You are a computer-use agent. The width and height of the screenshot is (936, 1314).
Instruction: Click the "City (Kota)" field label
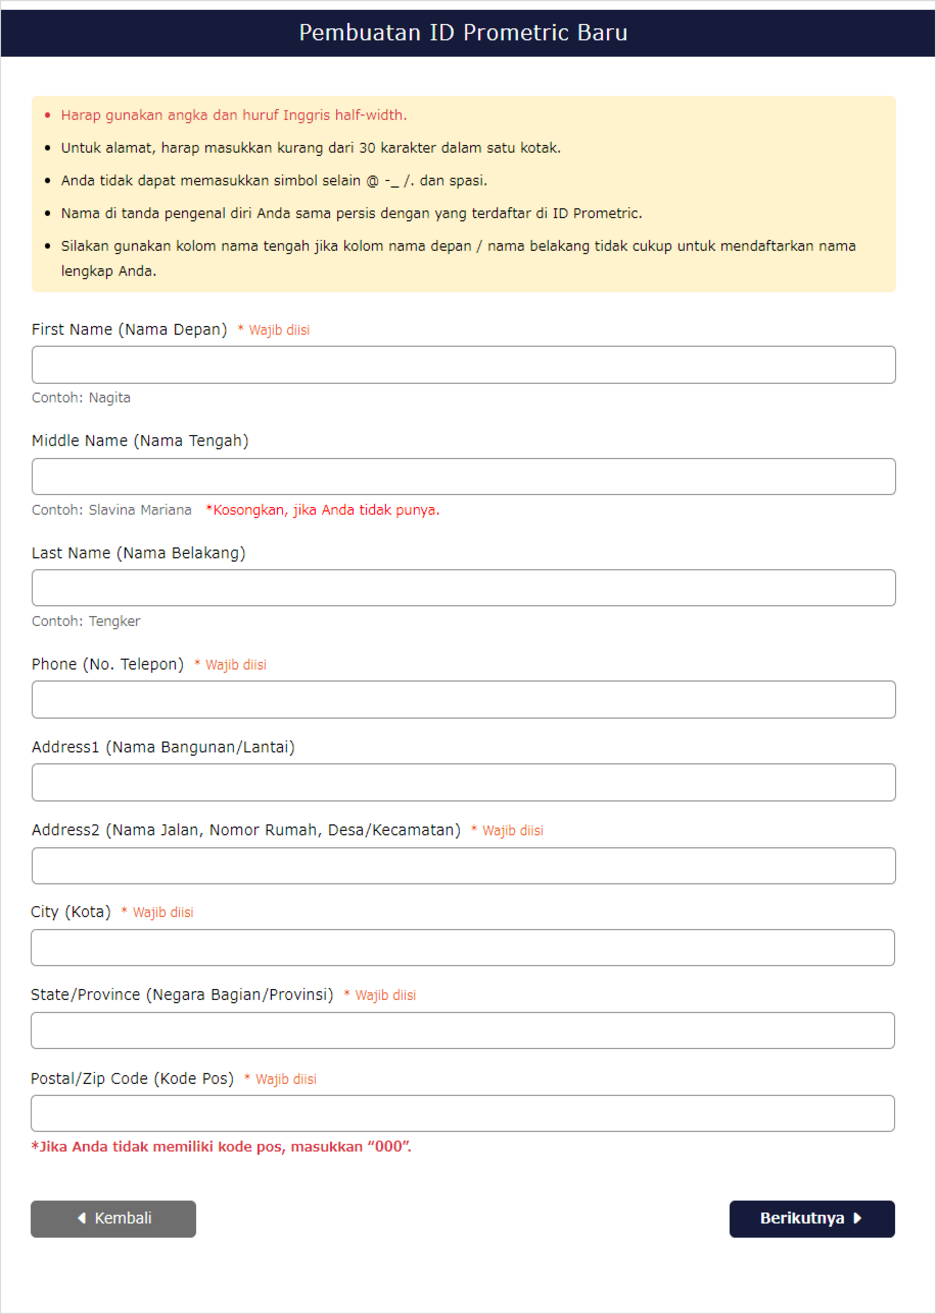(71, 912)
